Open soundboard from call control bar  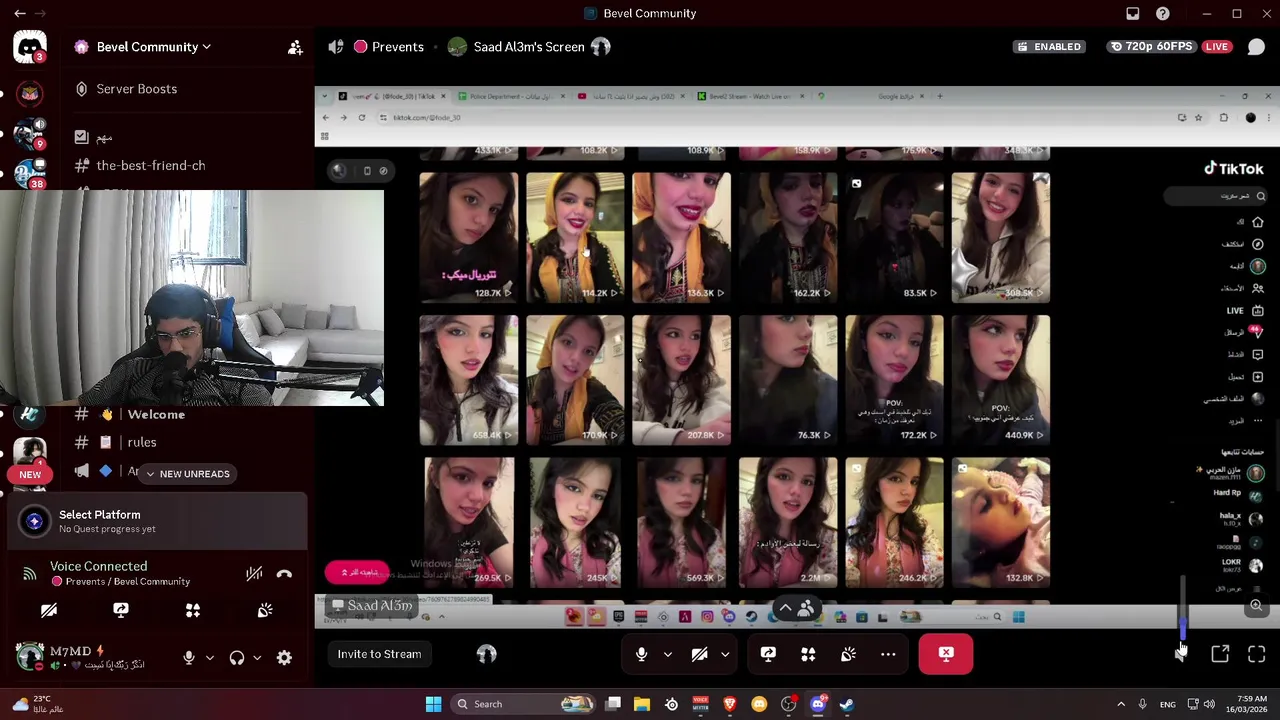click(x=848, y=654)
